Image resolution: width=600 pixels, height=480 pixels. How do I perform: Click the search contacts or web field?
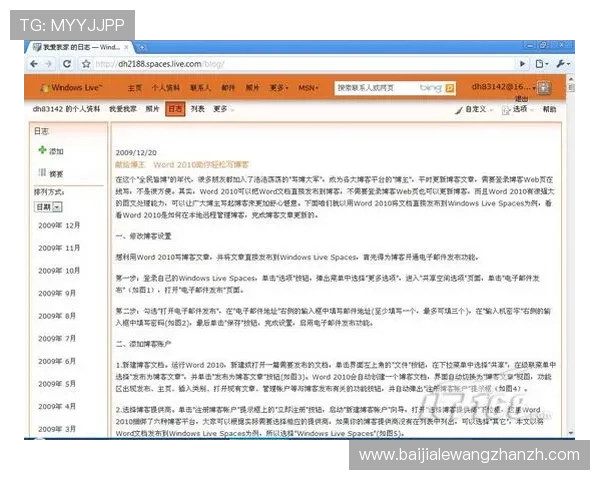tap(377, 88)
